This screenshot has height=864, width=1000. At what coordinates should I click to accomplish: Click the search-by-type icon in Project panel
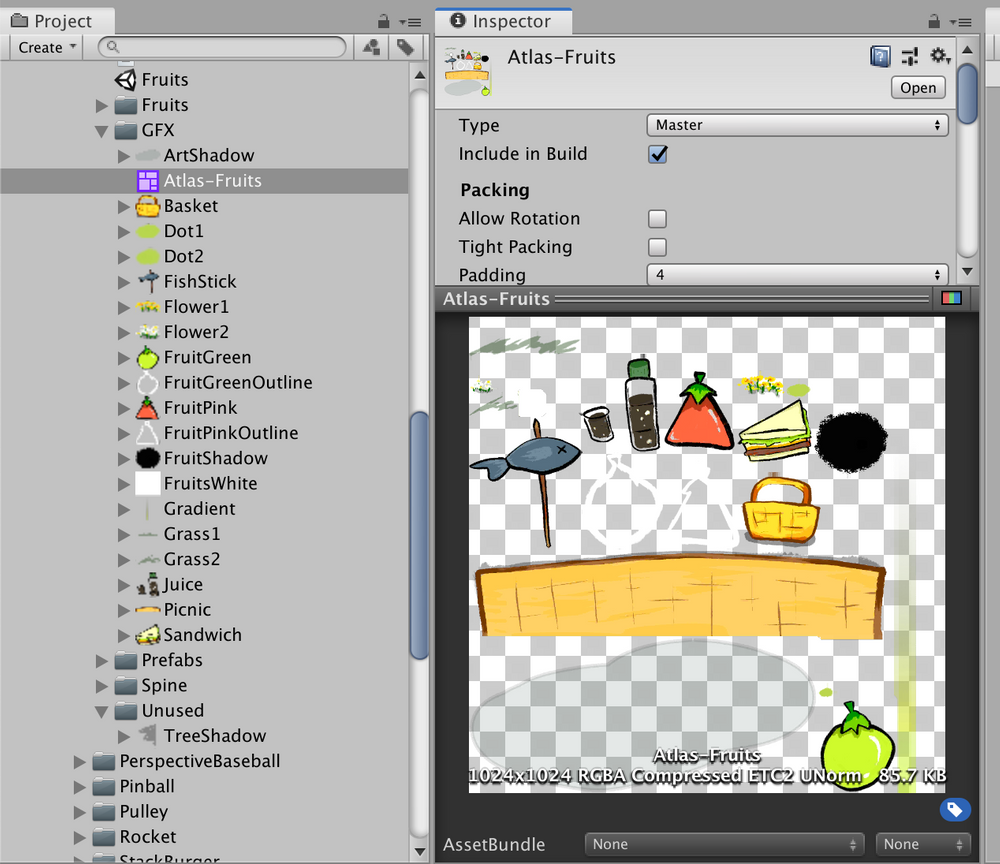[370, 47]
